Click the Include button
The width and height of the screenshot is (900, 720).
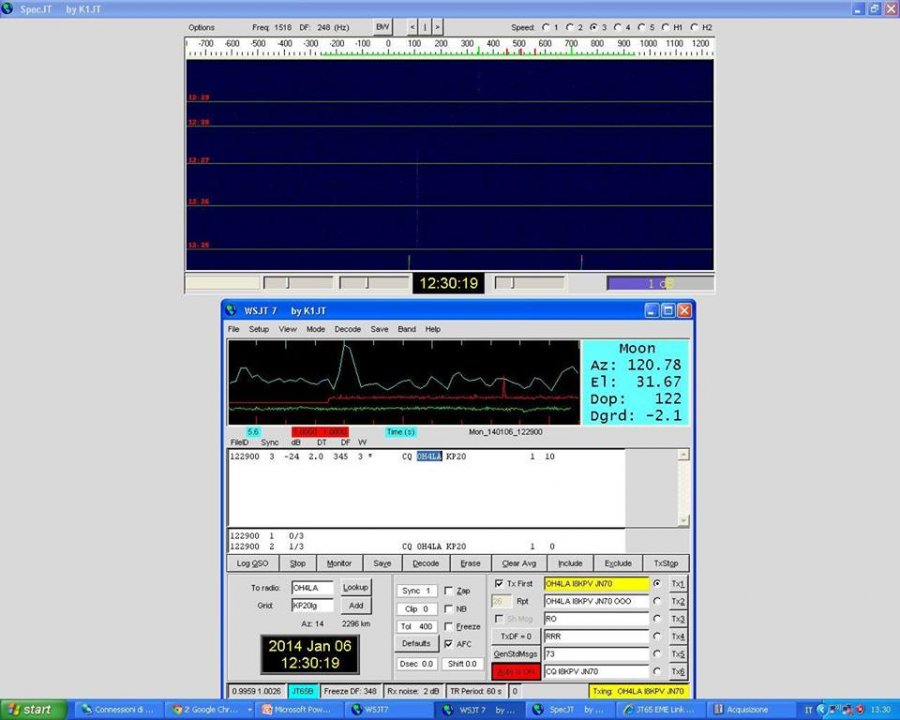click(570, 563)
